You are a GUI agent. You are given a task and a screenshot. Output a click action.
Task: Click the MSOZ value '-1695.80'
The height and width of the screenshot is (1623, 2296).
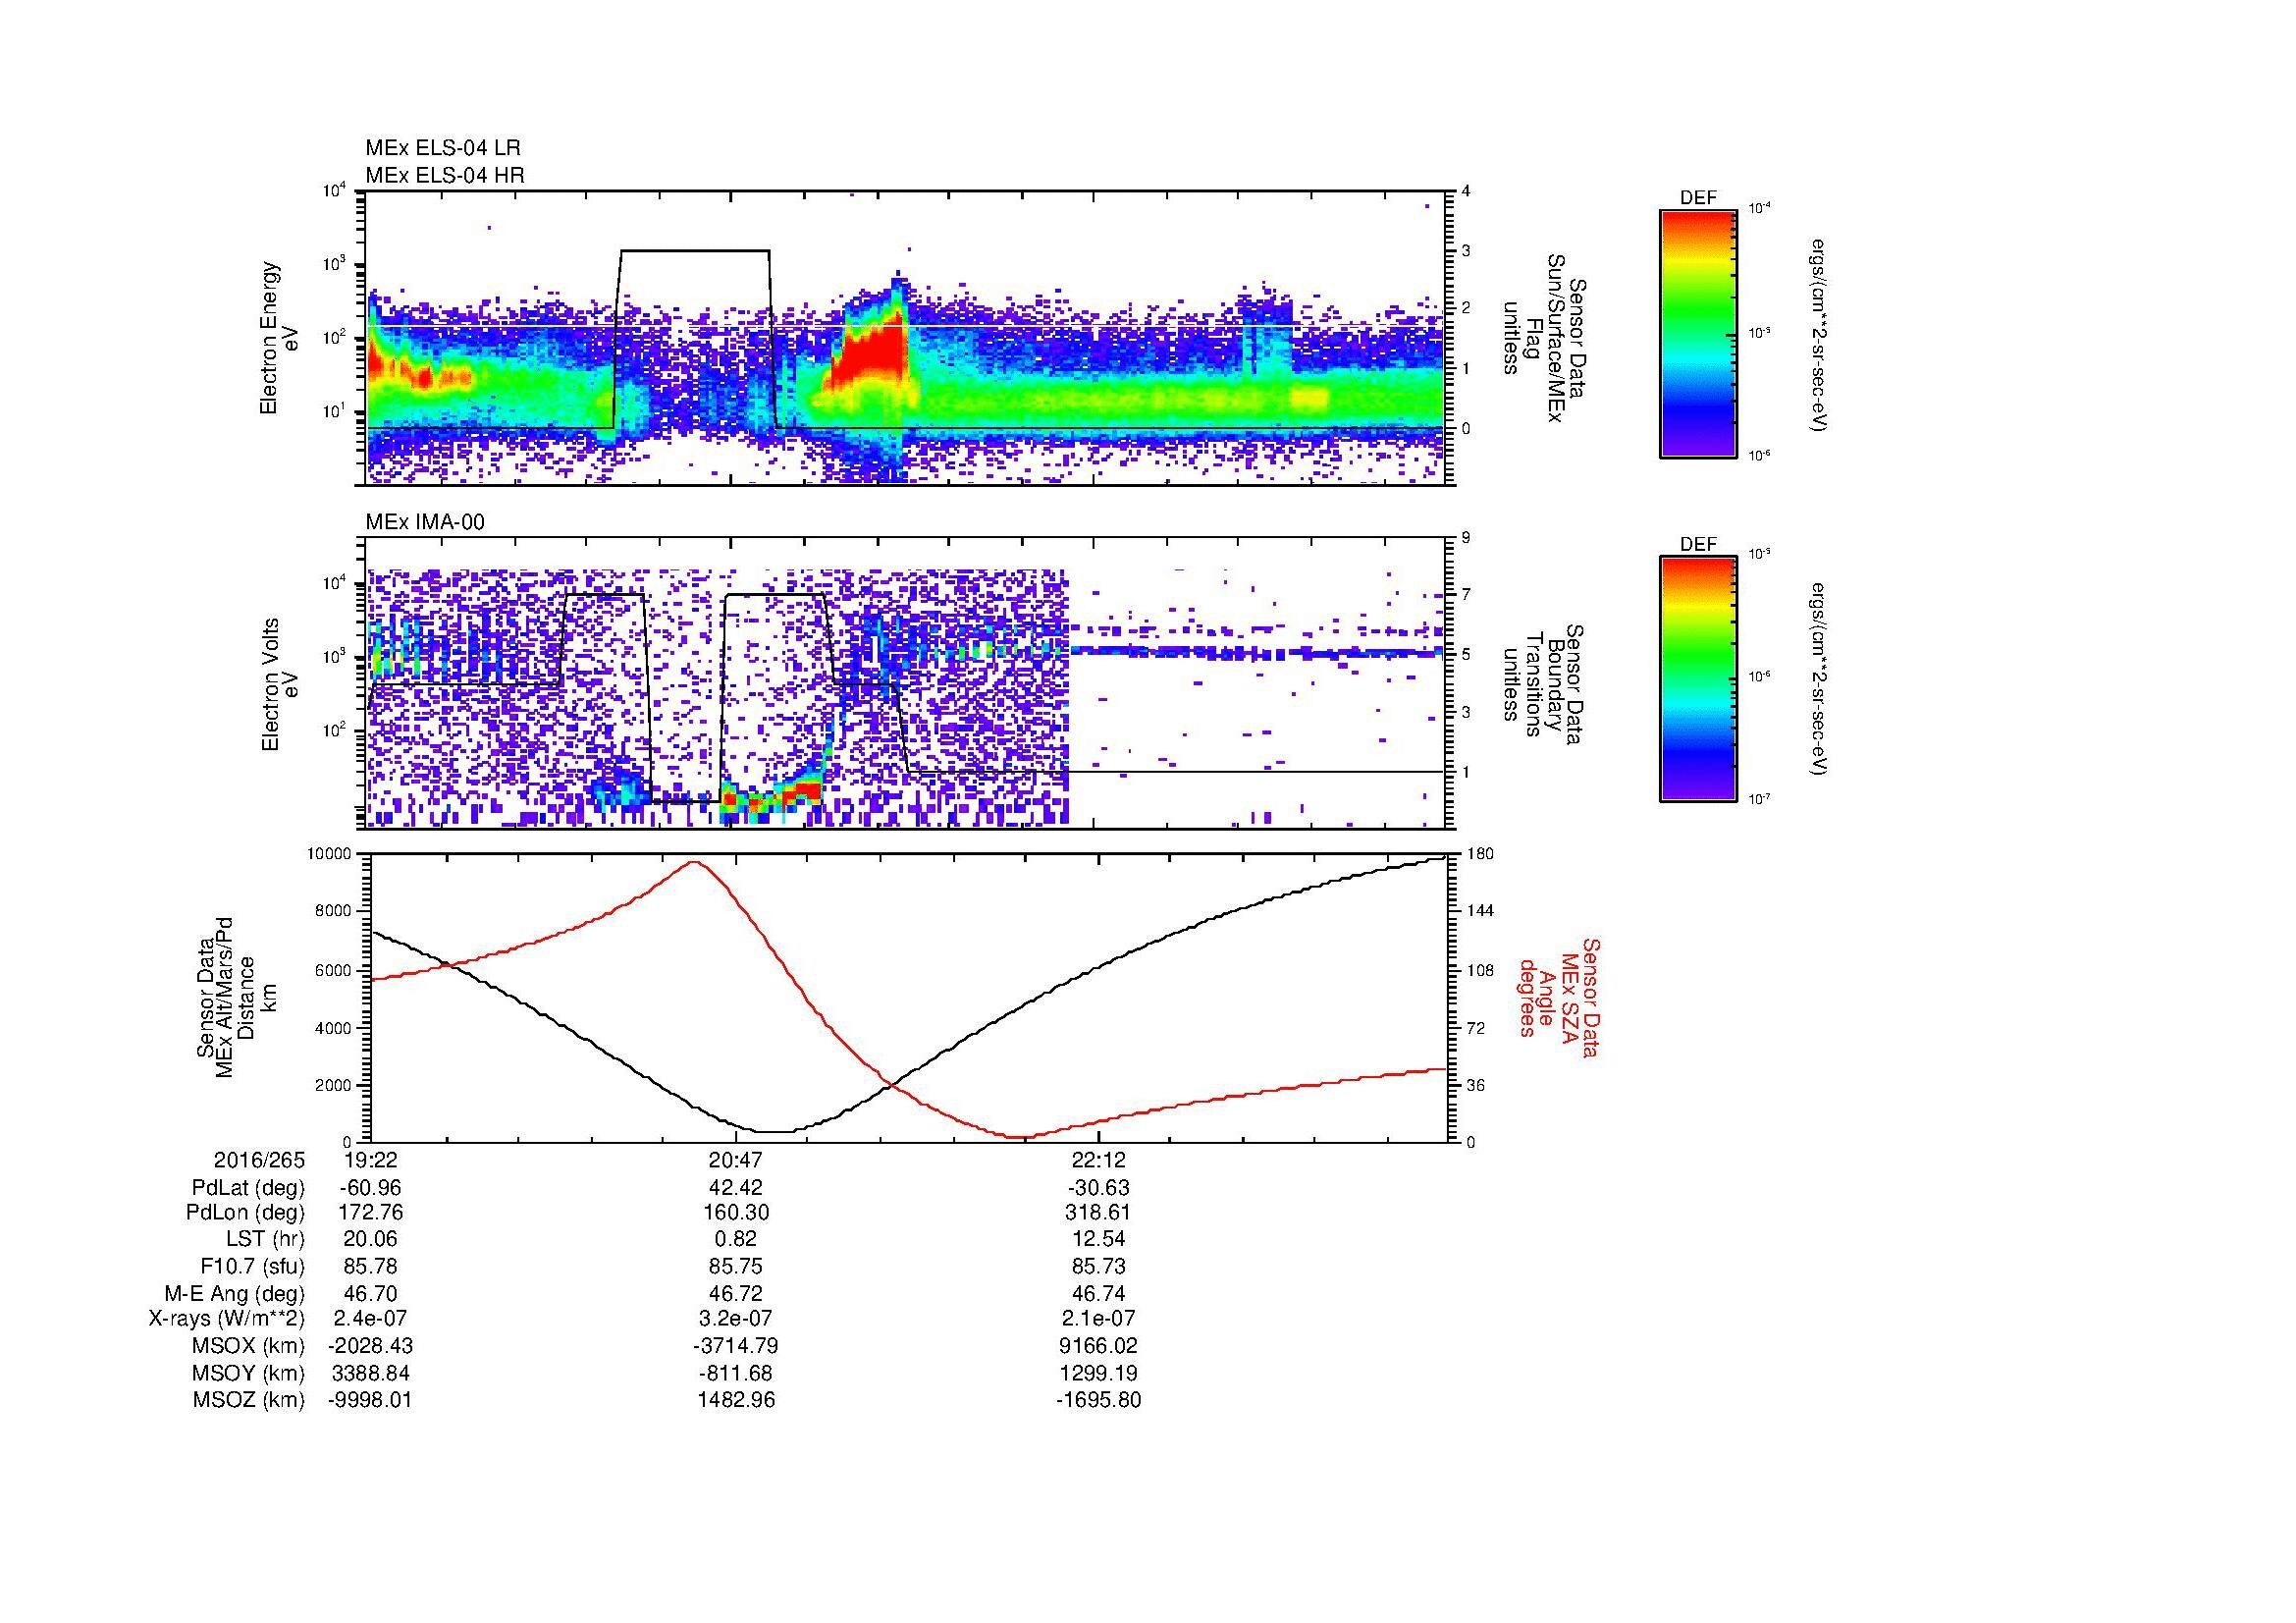[x=1098, y=1401]
